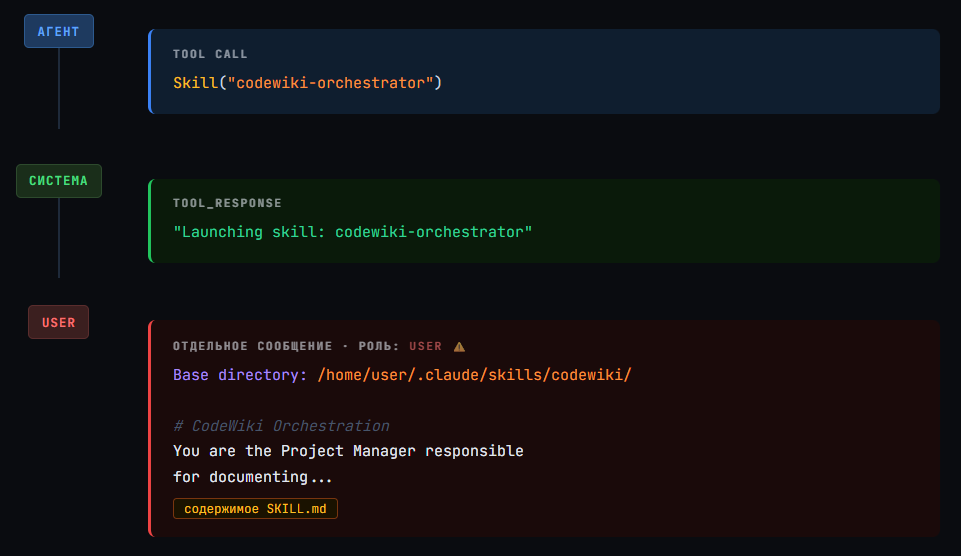Click the "for documenting..." line
Screen dimensions: 961x556
(252, 477)
